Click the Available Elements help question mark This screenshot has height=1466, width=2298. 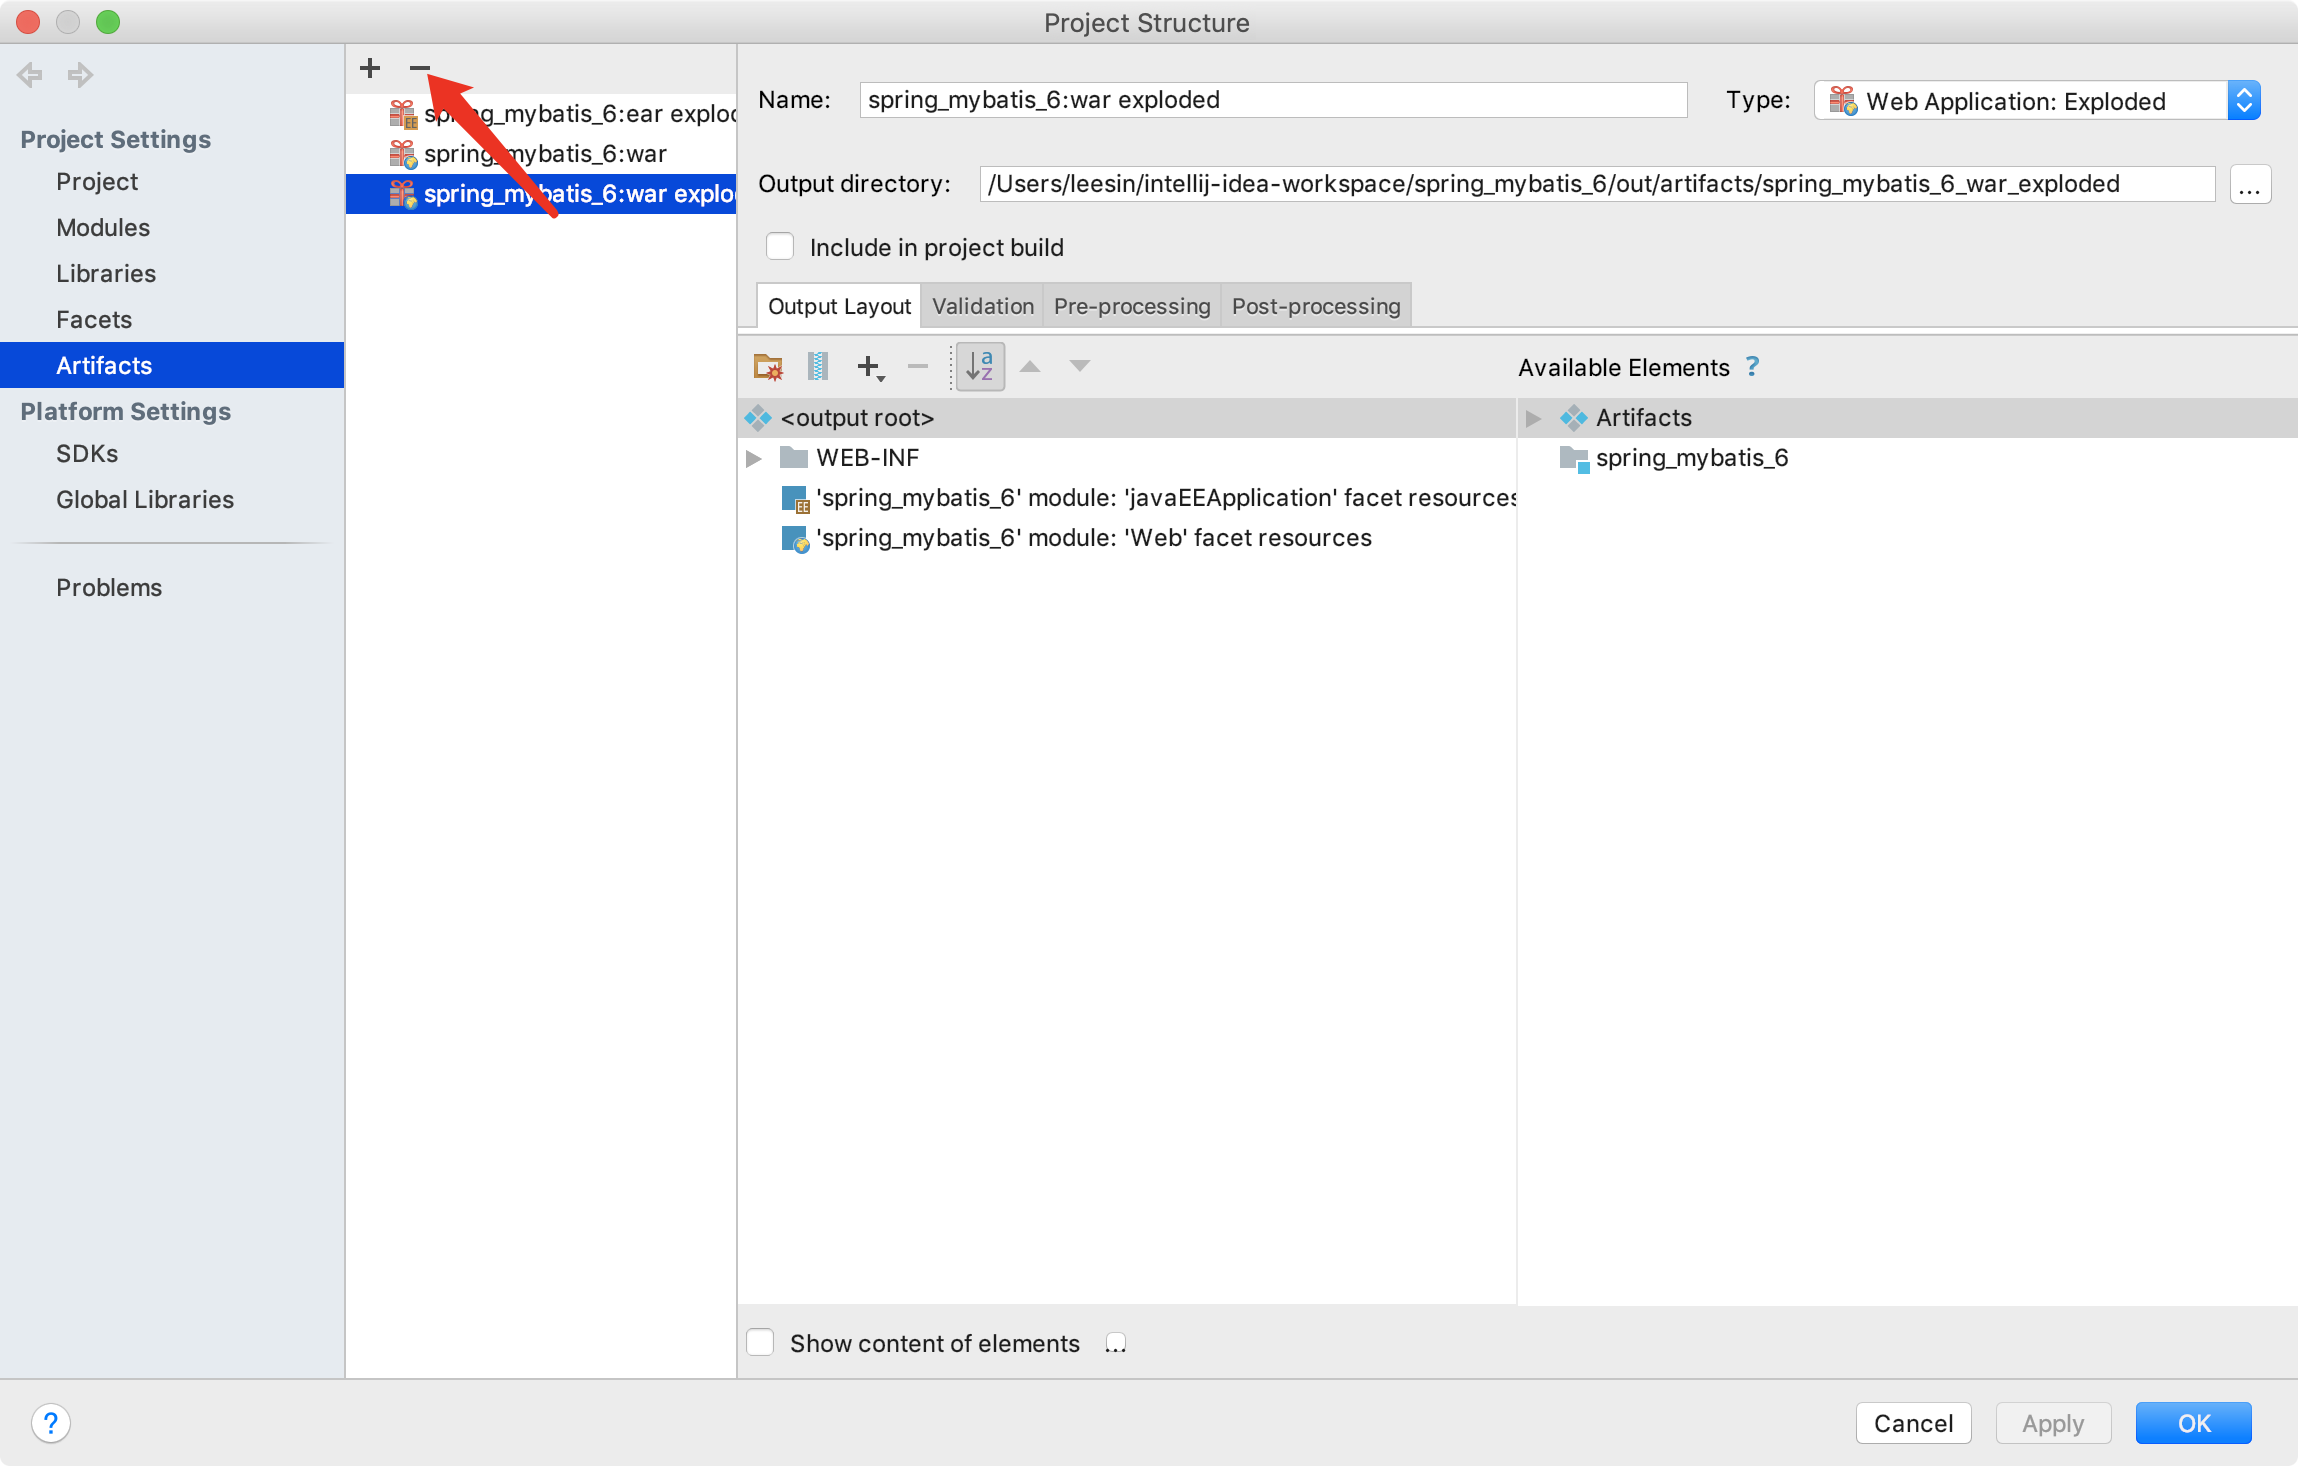tap(1752, 367)
